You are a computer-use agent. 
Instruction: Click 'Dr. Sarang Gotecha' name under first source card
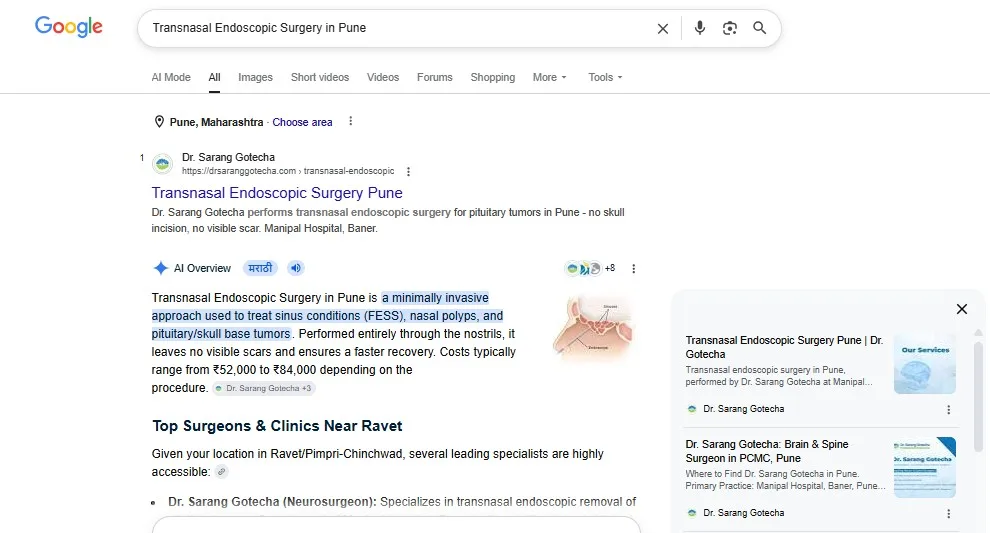point(743,409)
